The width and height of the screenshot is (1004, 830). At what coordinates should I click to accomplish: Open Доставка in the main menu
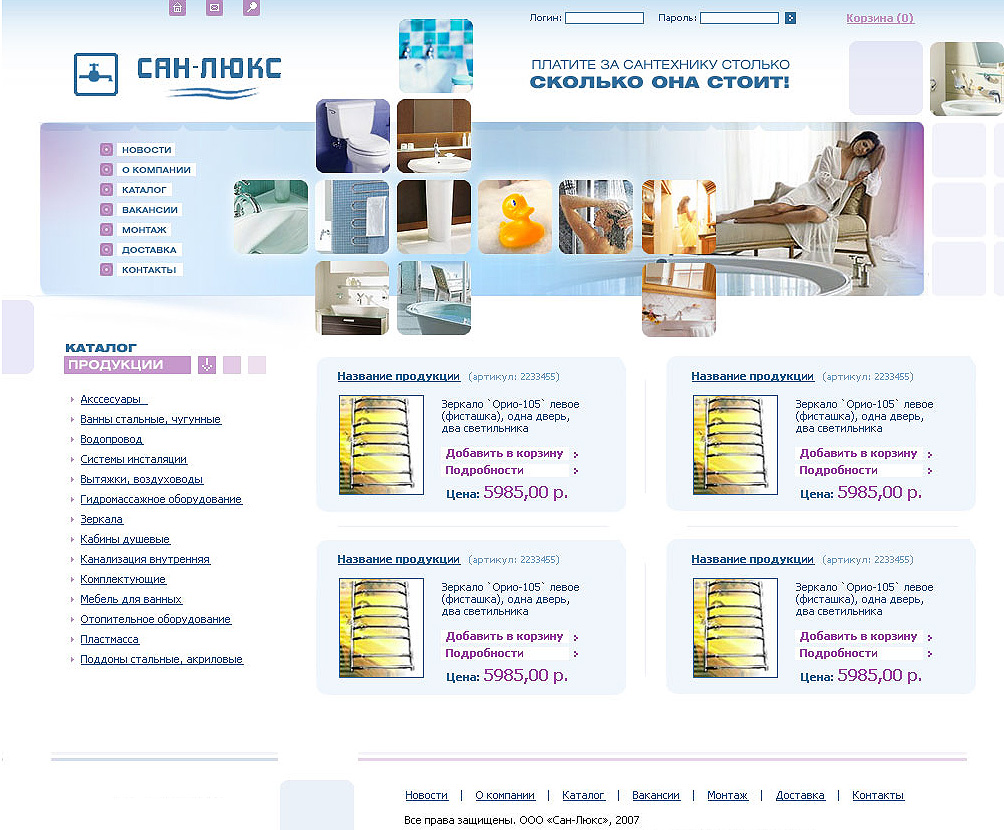point(149,250)
